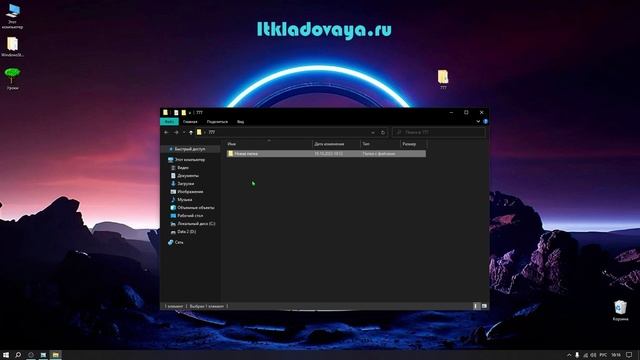Switch to details view in status bar
This screenshot has height=360, width=640.
(x=476, y=306)
